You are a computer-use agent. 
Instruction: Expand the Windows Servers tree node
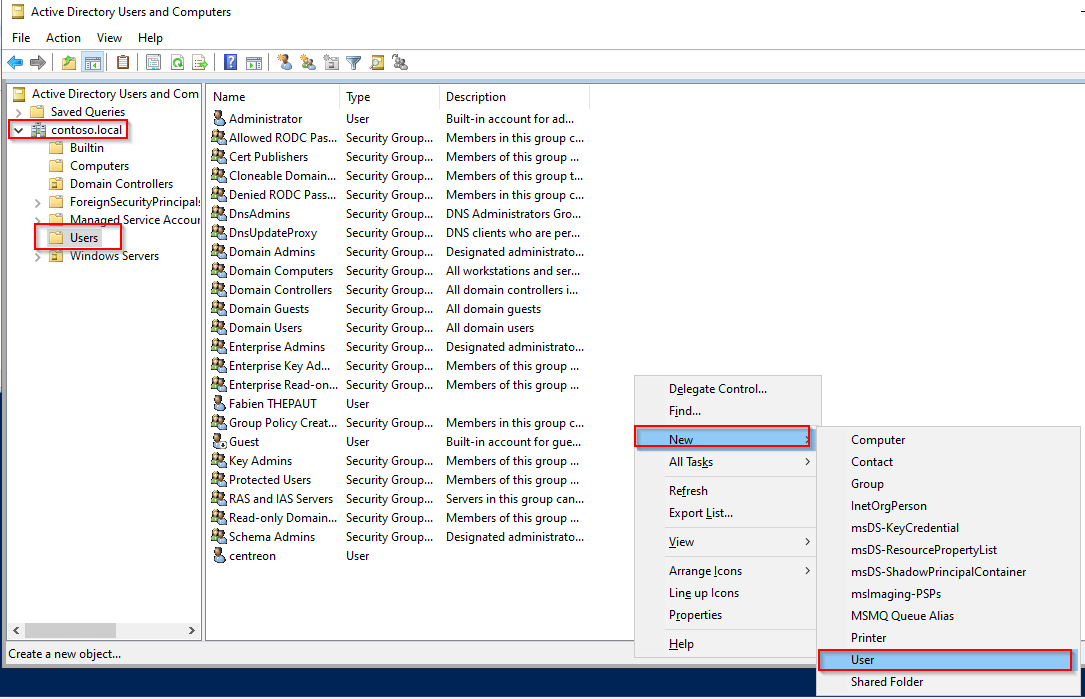38,256
